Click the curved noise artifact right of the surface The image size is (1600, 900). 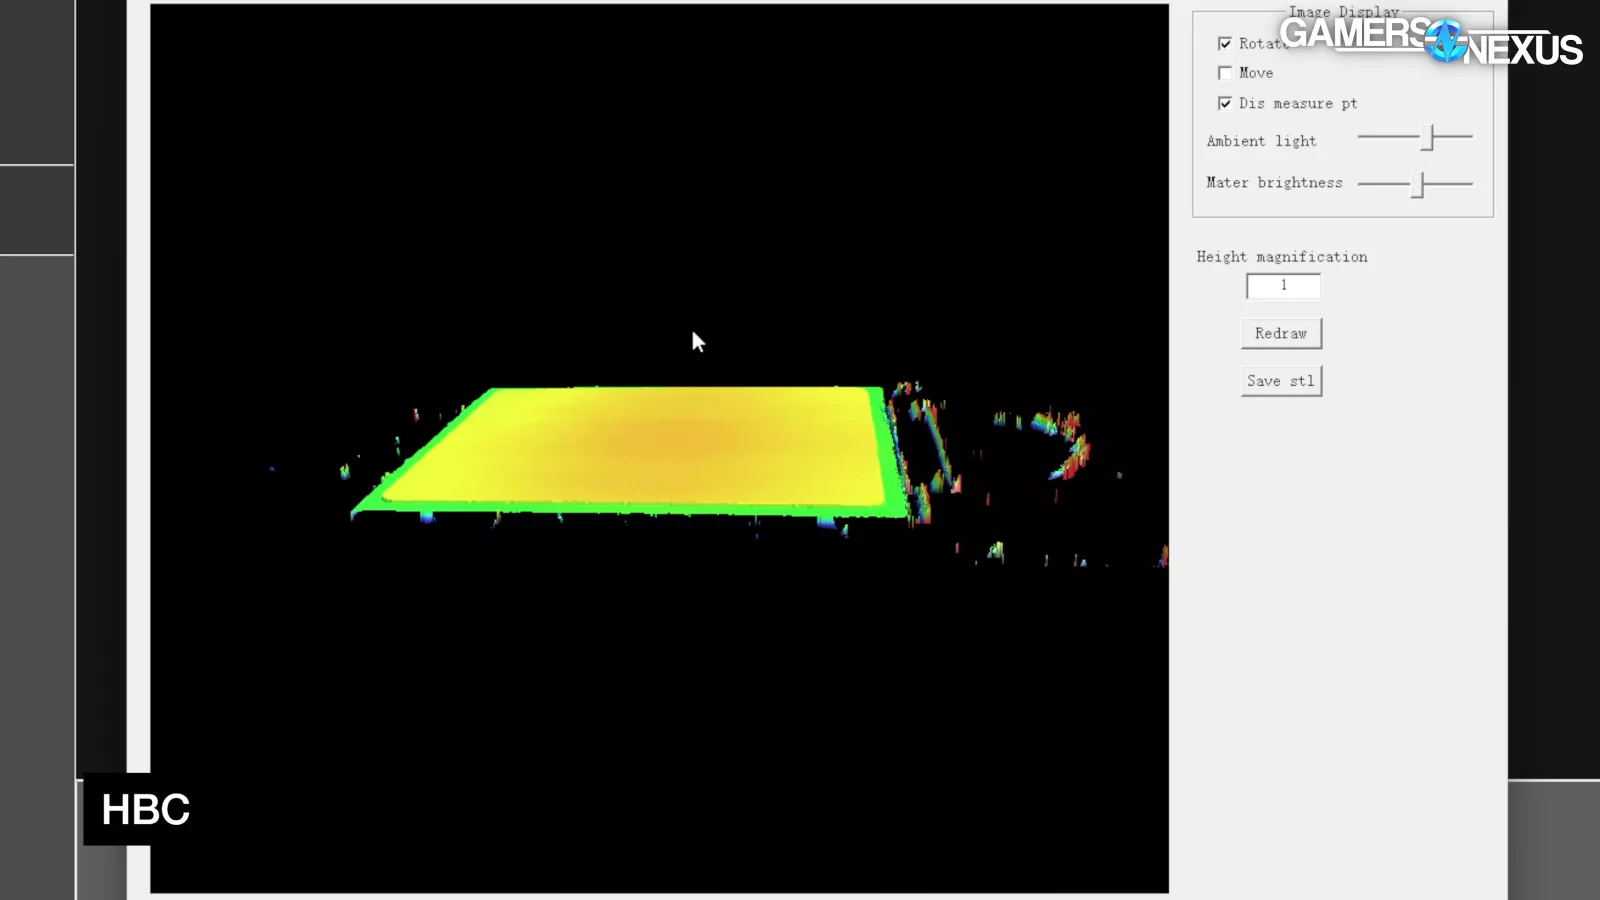click(1070, 445)
